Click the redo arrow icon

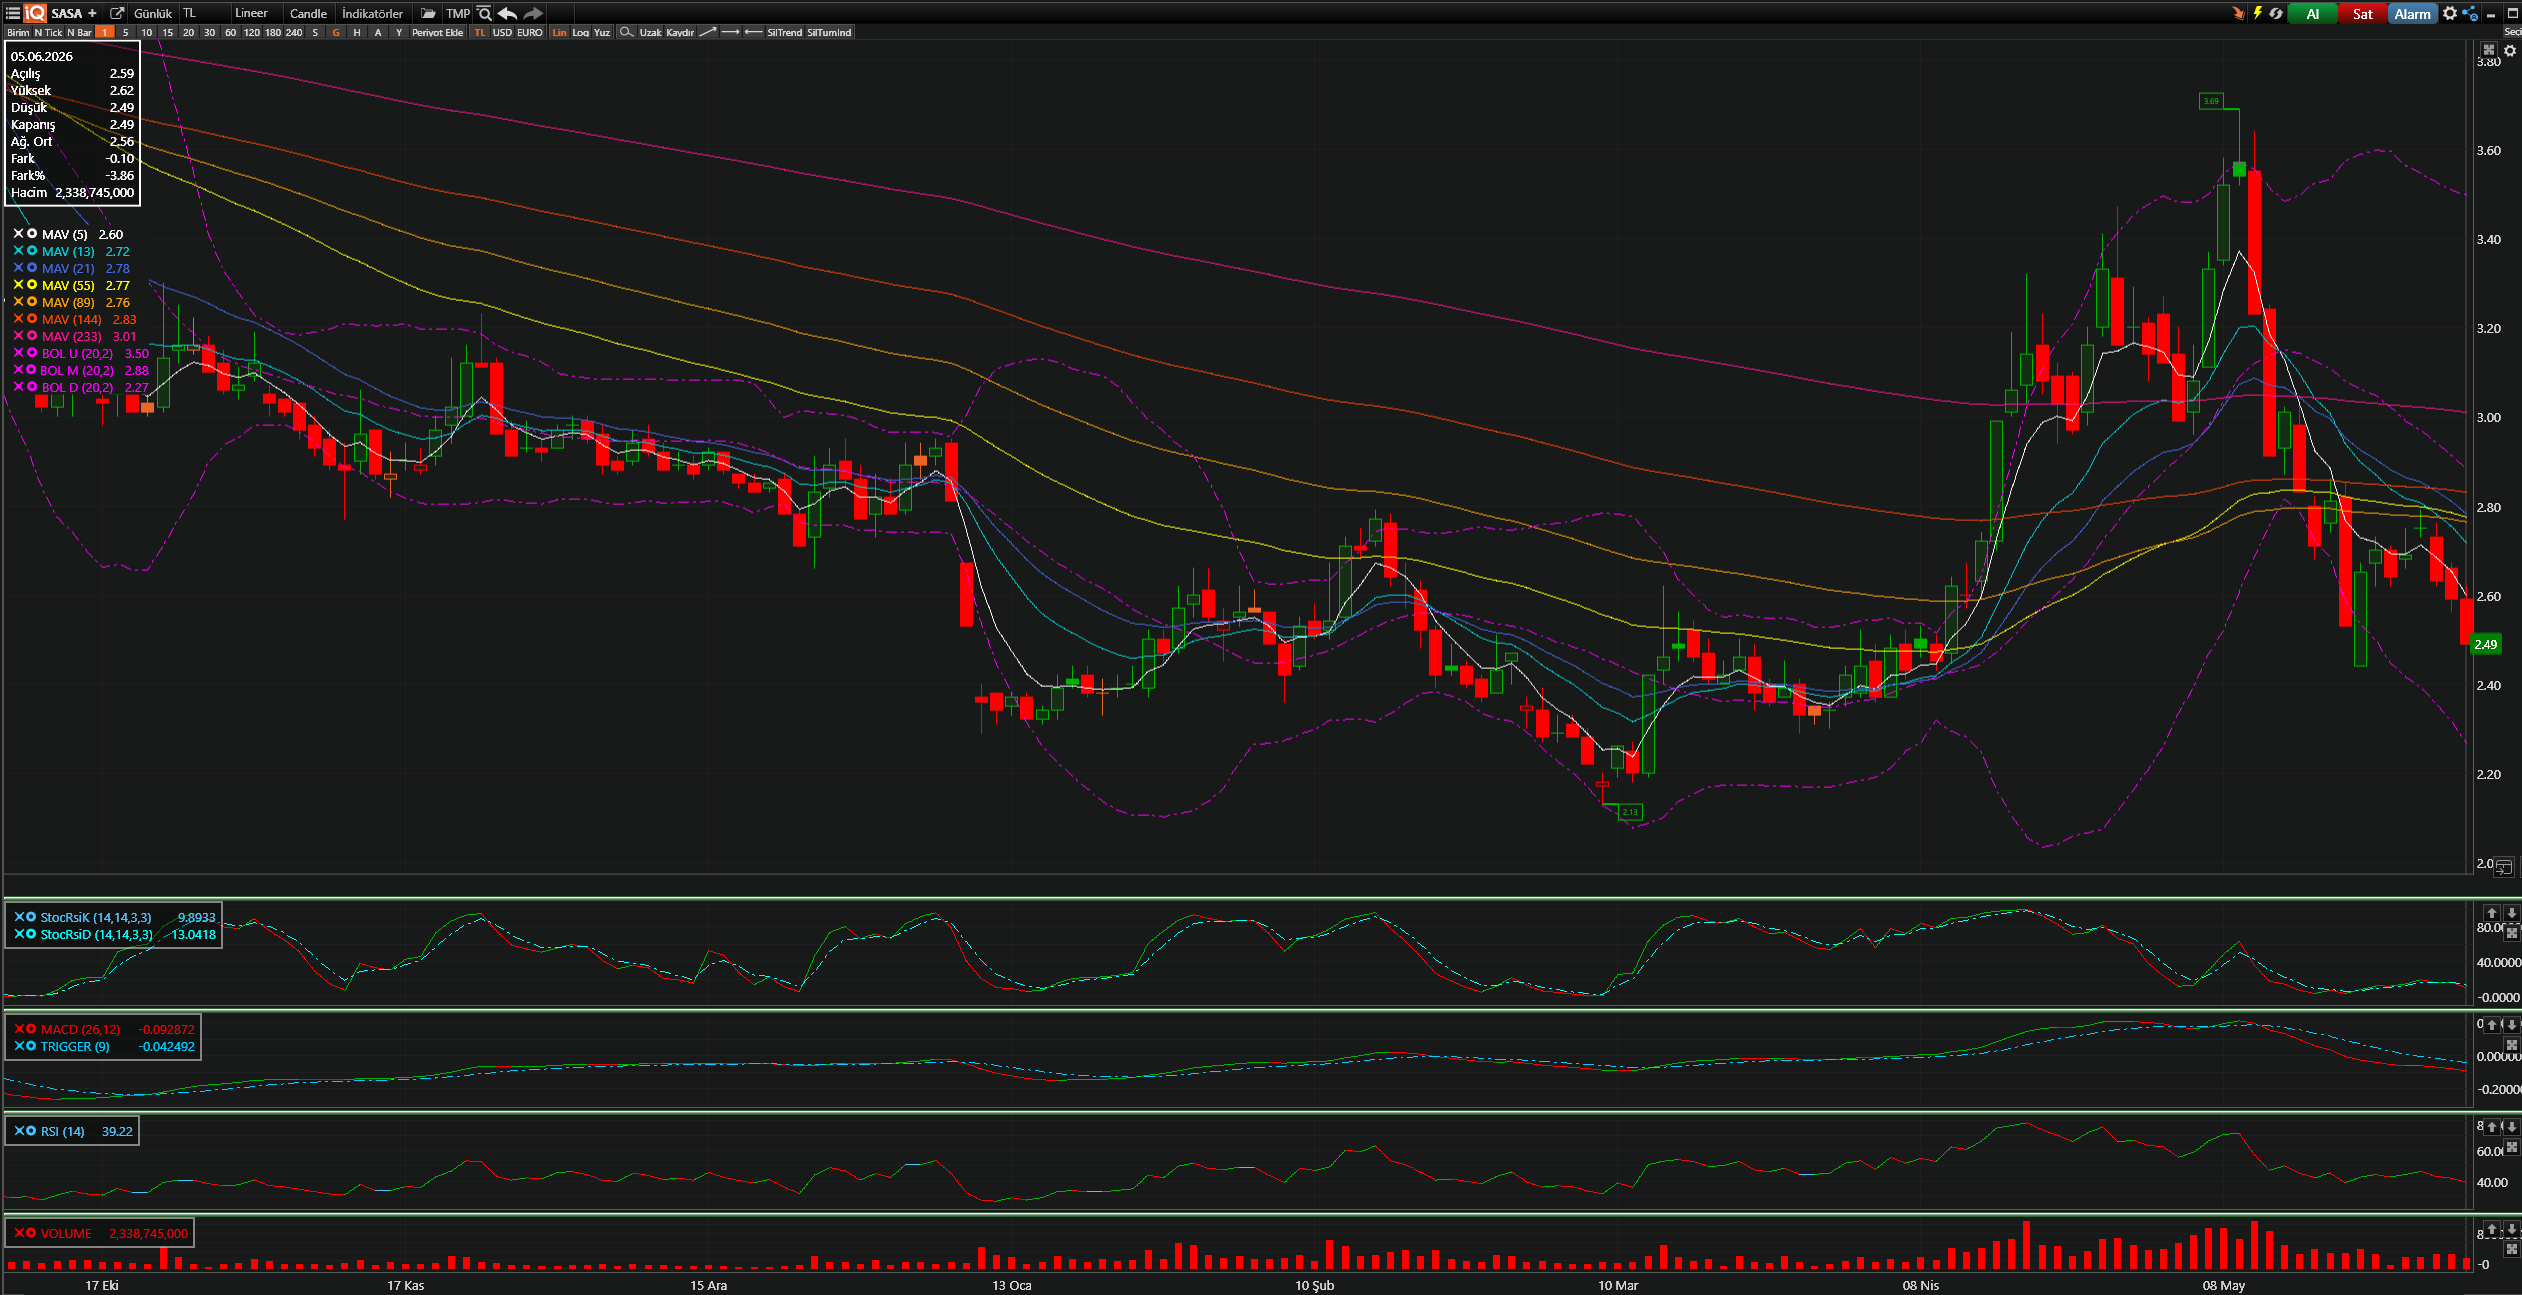point(533,13)
